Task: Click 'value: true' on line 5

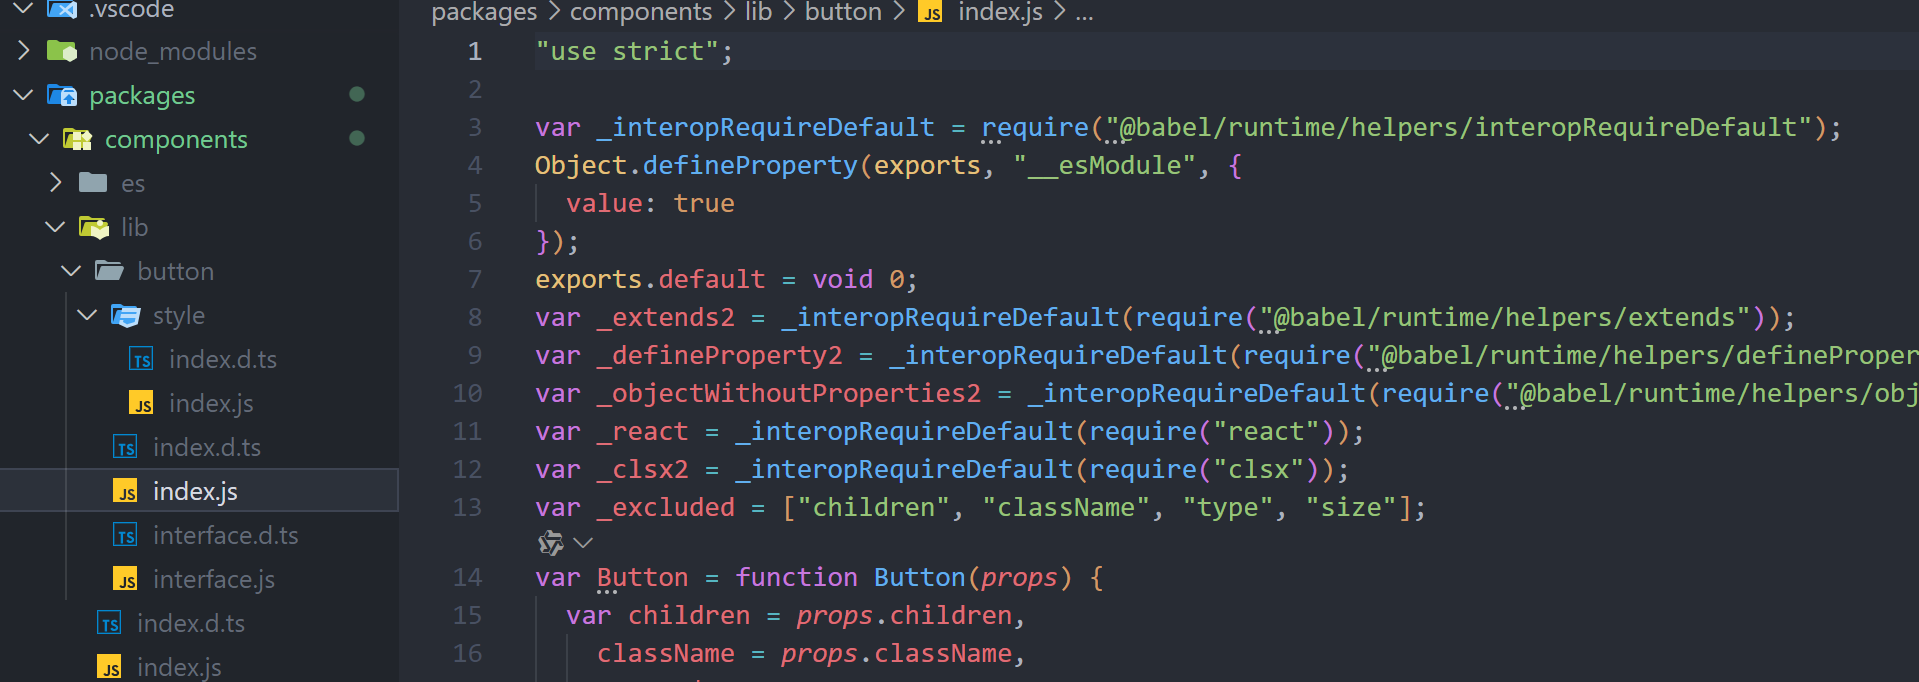Action: point(650,203)
